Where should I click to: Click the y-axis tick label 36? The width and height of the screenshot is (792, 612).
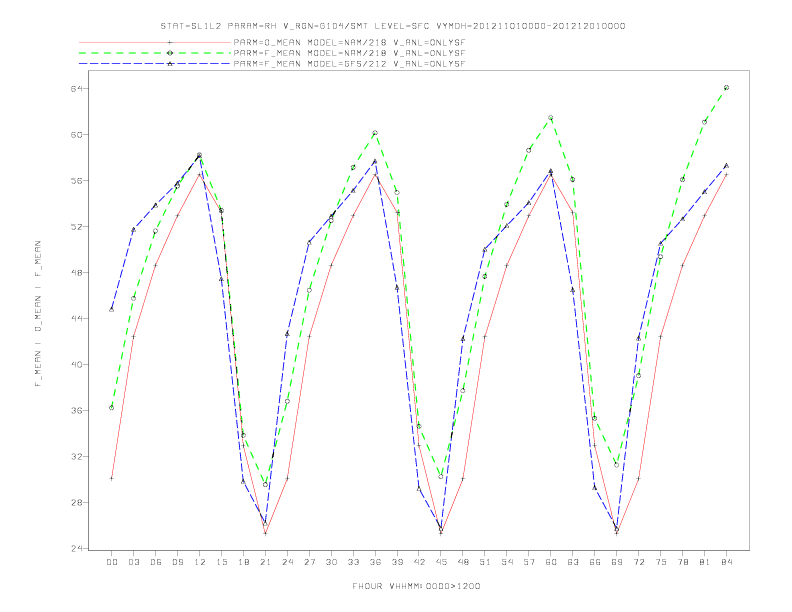click(77, 411)
